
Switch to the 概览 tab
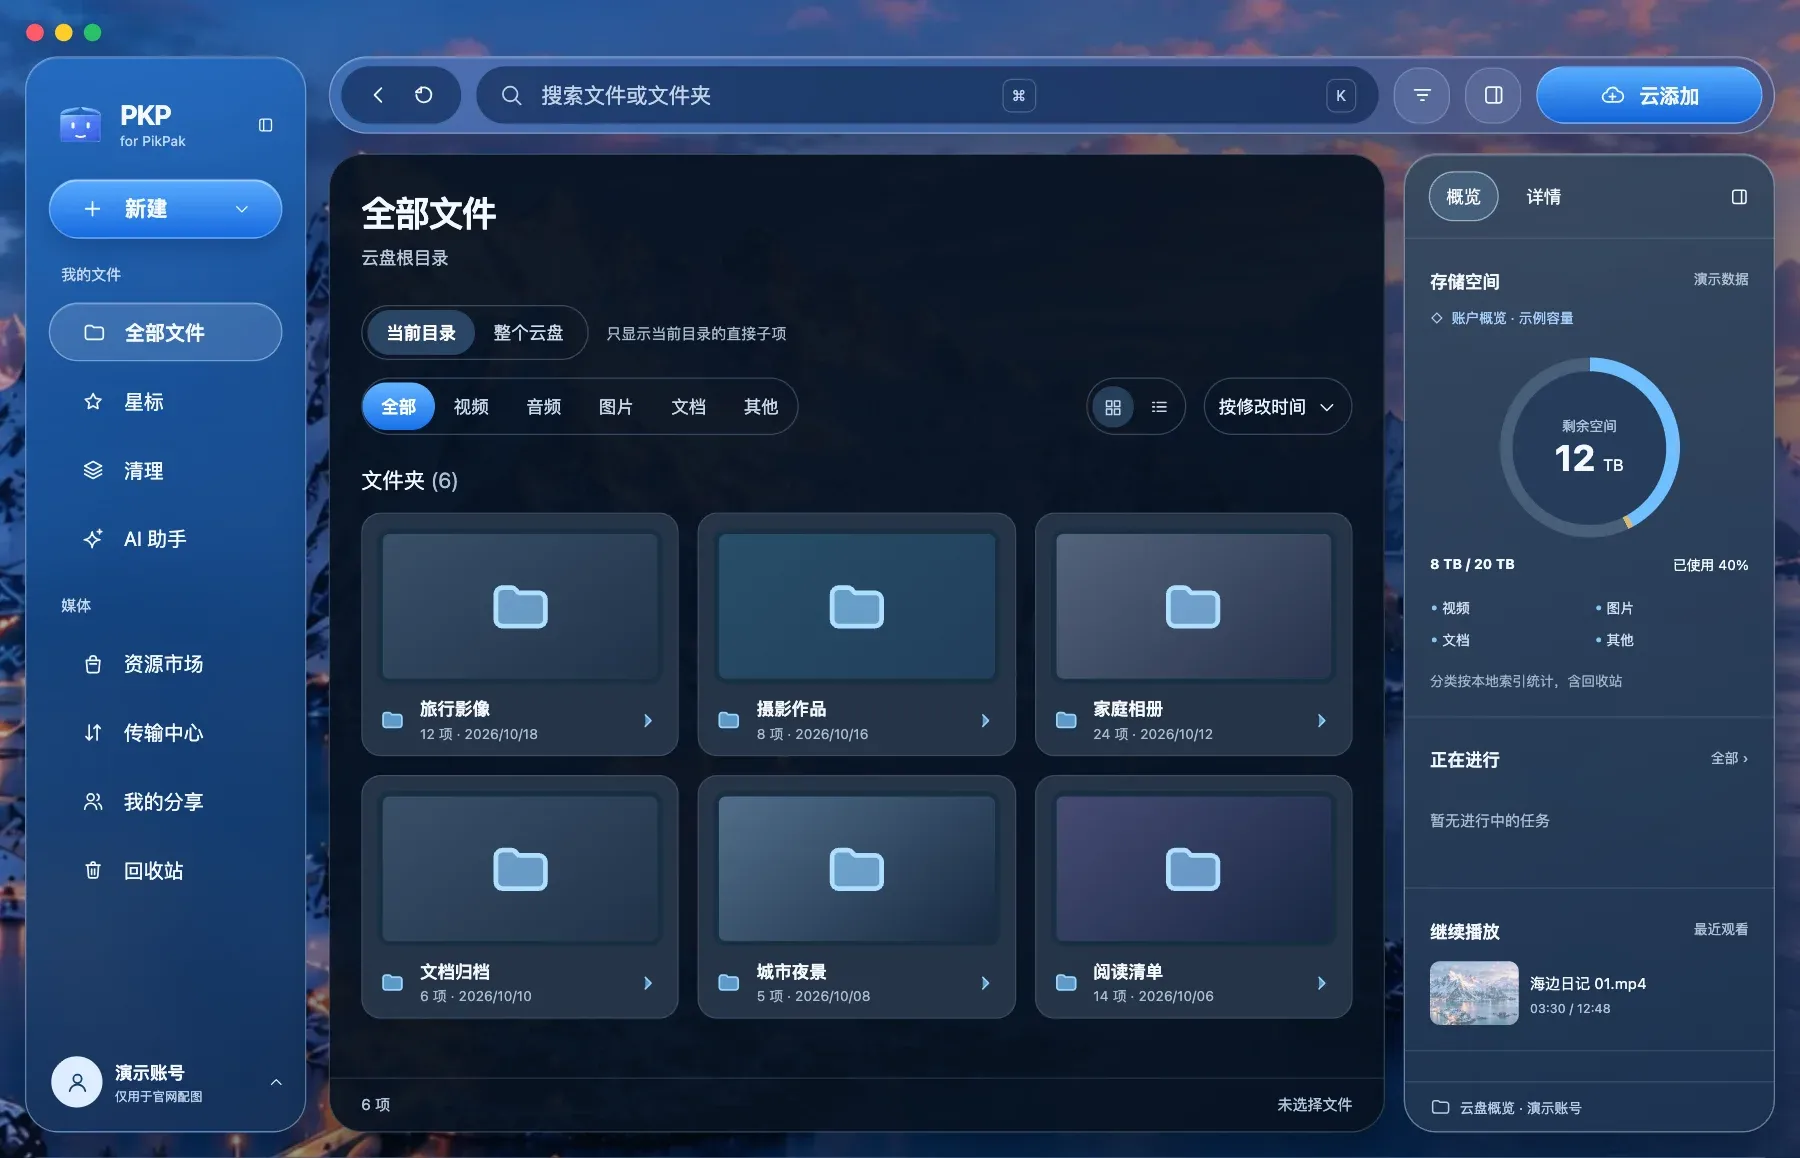click(x=1463, y=197)
